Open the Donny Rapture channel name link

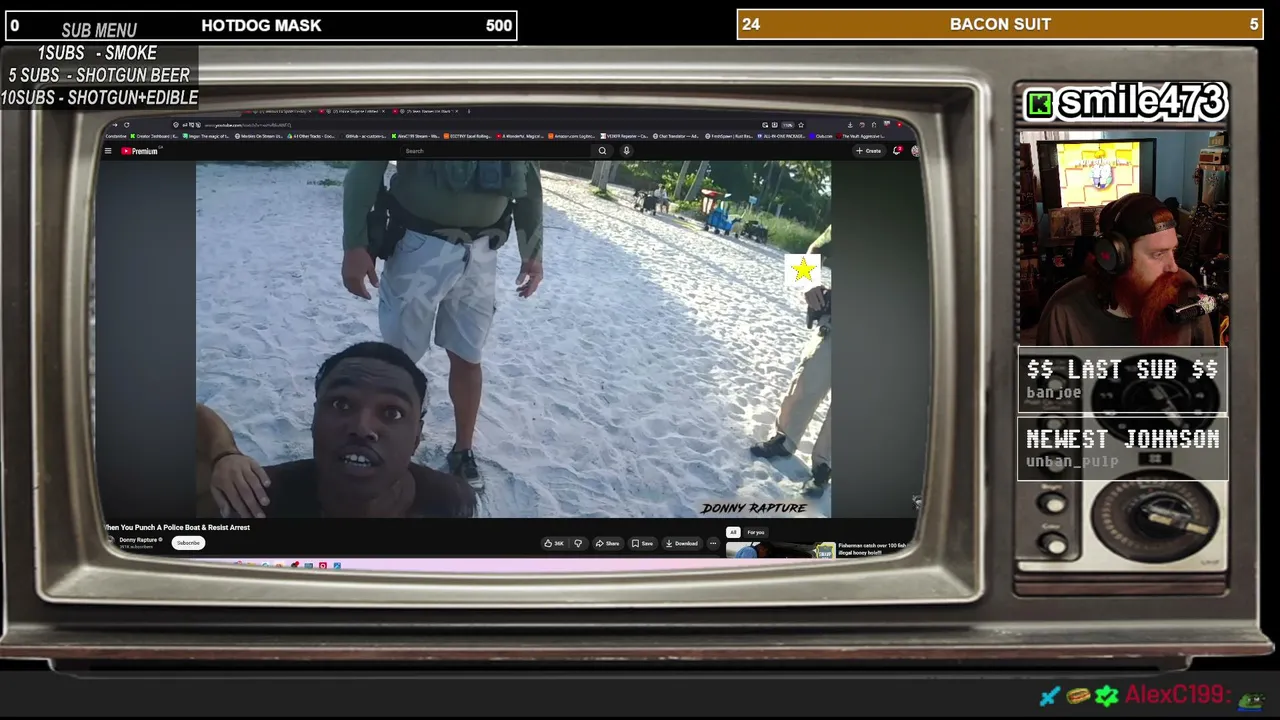click(x=139, y=540)
